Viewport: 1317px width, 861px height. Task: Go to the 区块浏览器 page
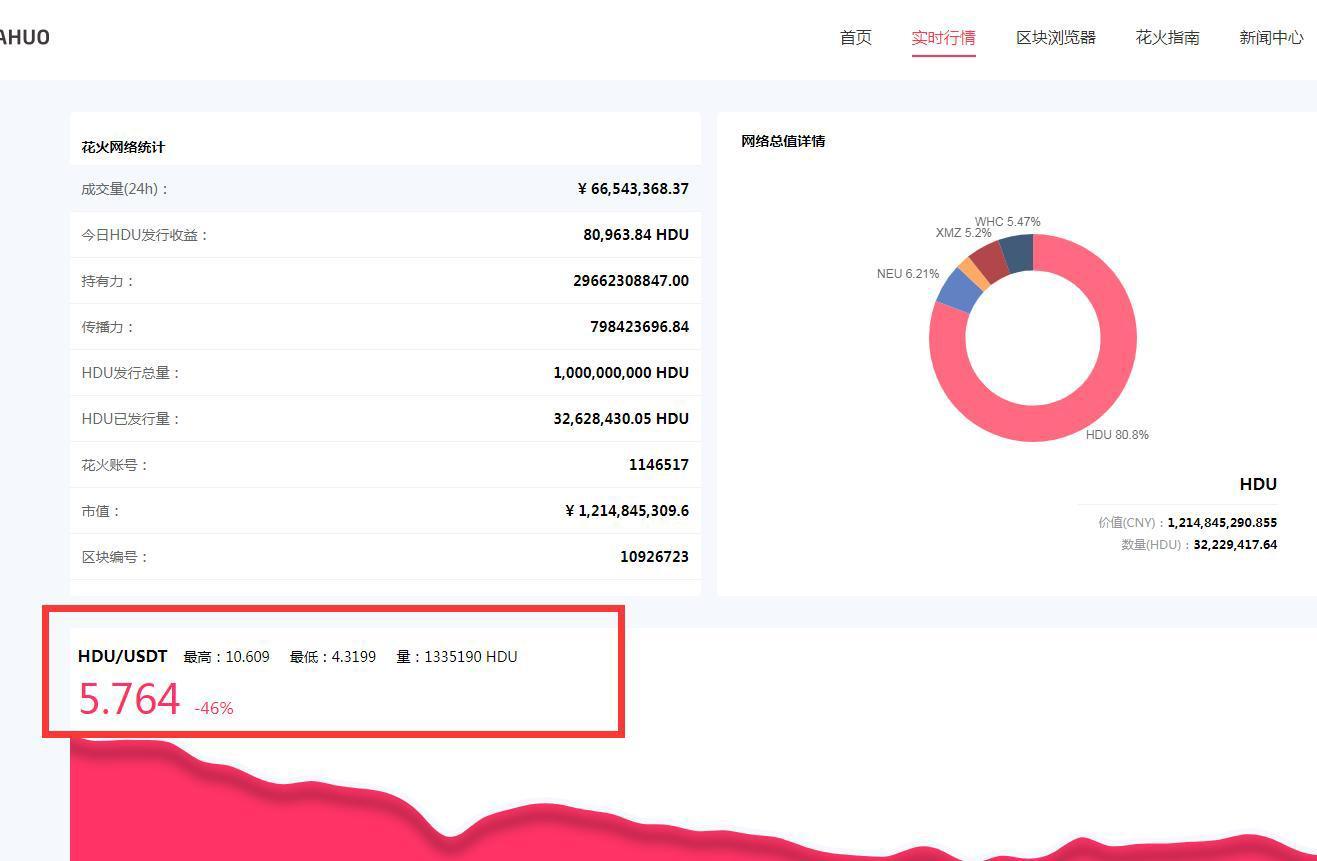(1055, 38)
